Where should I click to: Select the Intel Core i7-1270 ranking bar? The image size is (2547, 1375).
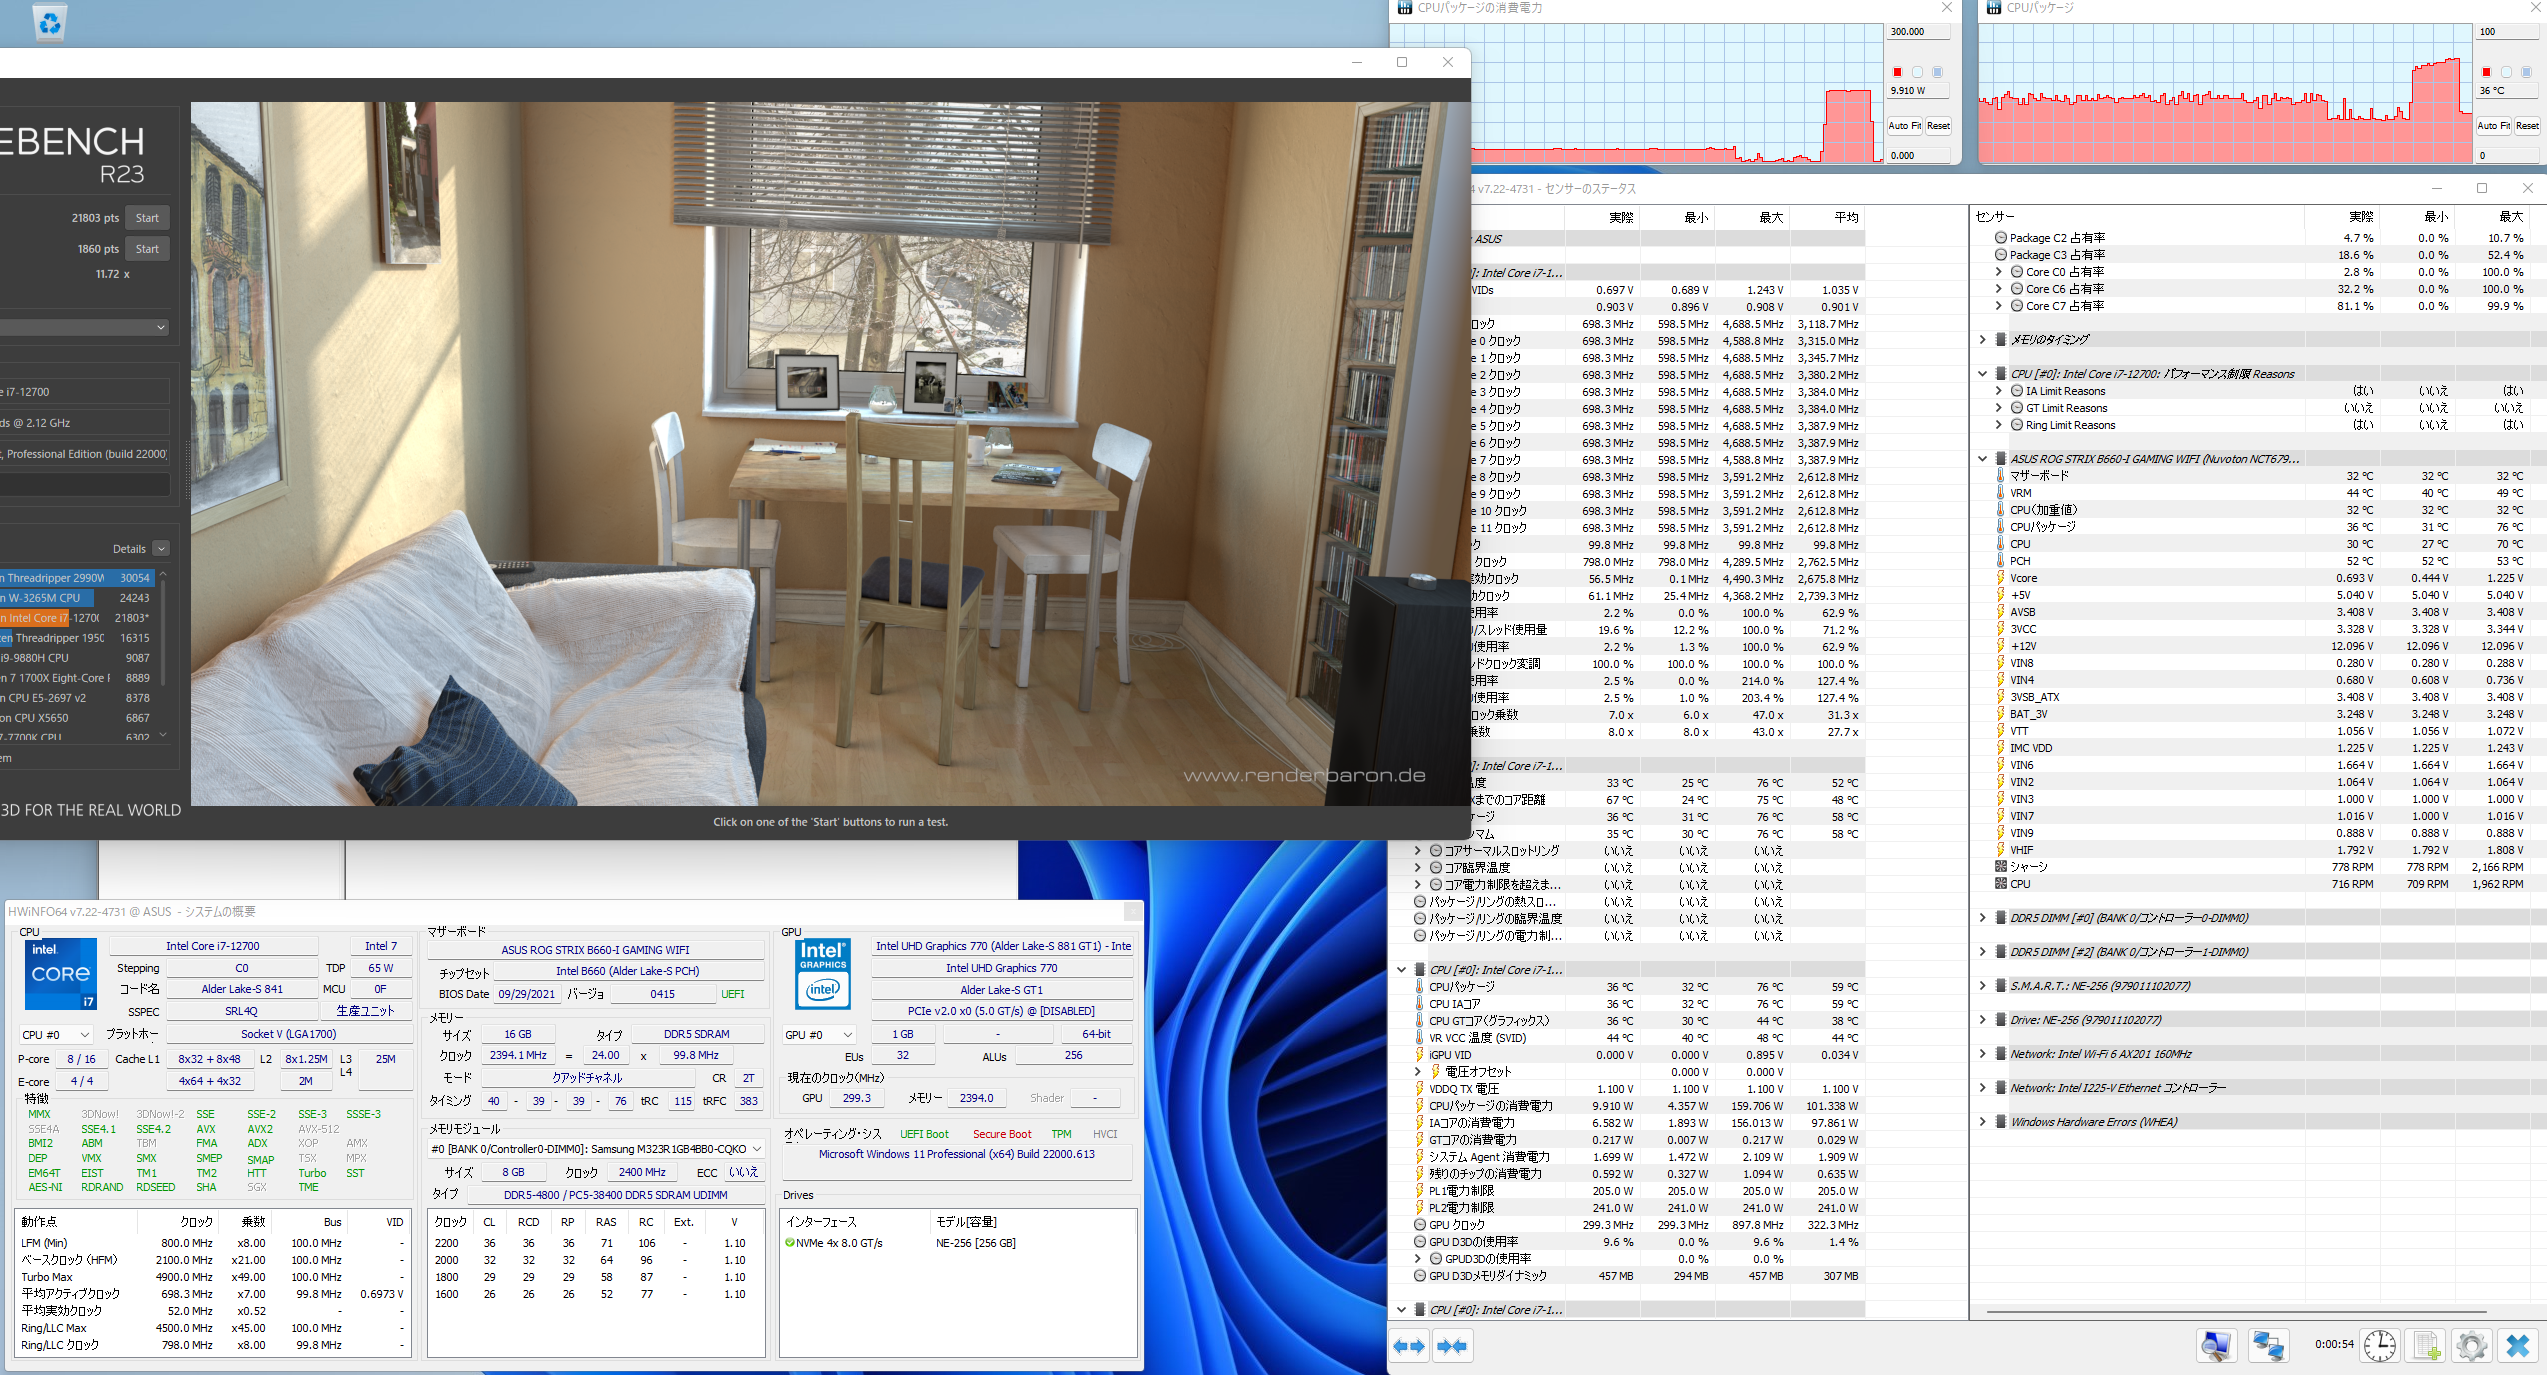coord(76,618)
